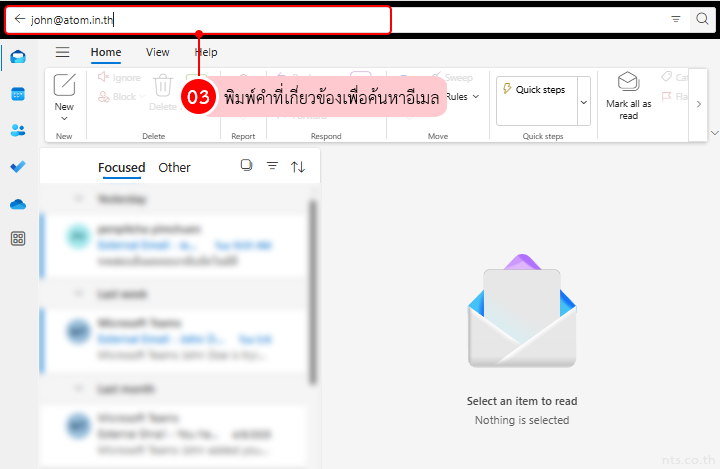Screen dimensions: 720x469
Task: Open the Quick steps box
Action: 537,101
